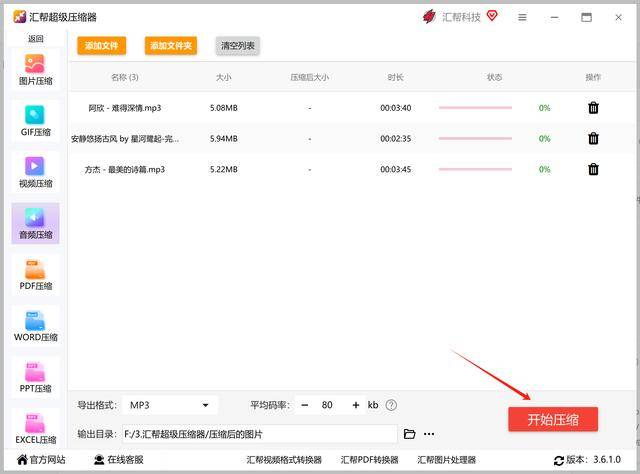Open the 汇帮视频格式转换器 link

click(x=284, y=460)
